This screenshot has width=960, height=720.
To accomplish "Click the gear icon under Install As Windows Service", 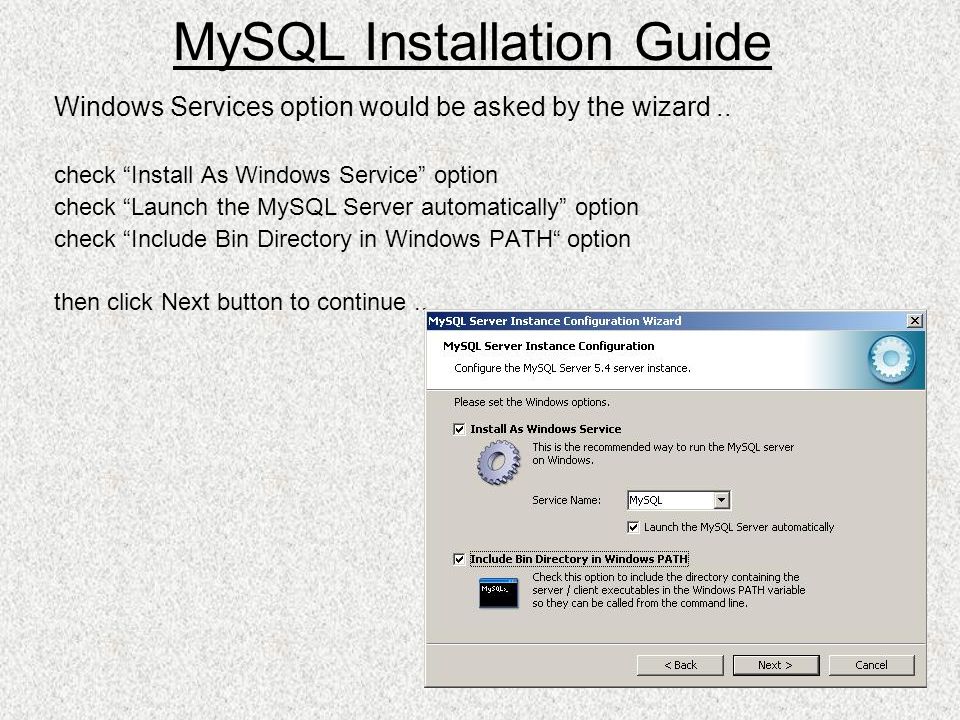I will click(x=498, y=463).
